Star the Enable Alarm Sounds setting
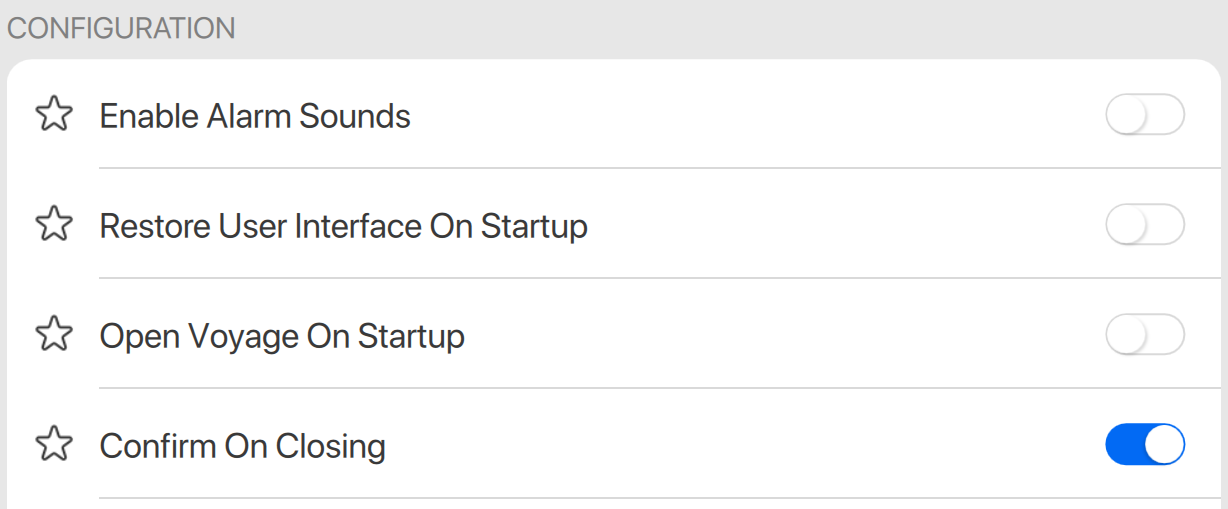The width and height of the screenshot is (1228, 509). coord(54,115)
